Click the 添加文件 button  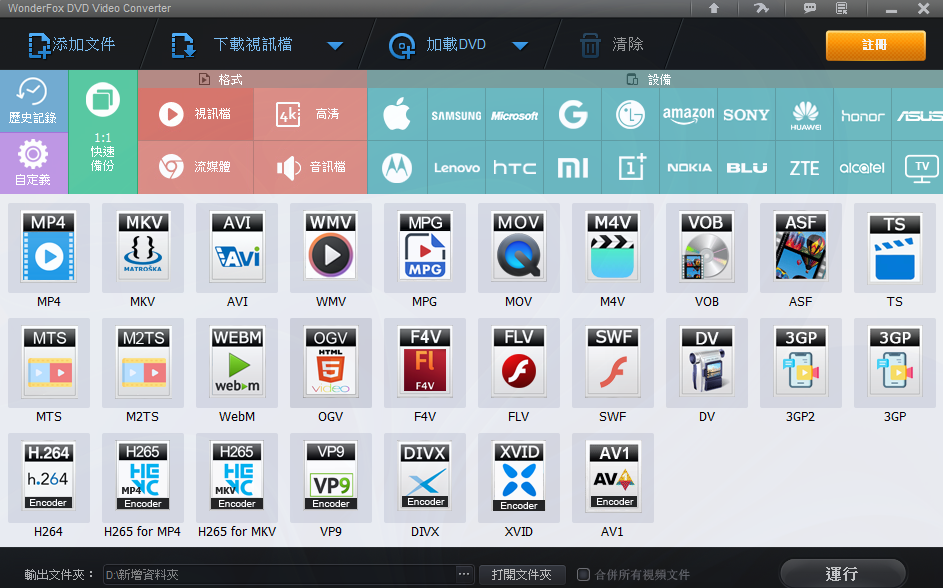(72, 44)
